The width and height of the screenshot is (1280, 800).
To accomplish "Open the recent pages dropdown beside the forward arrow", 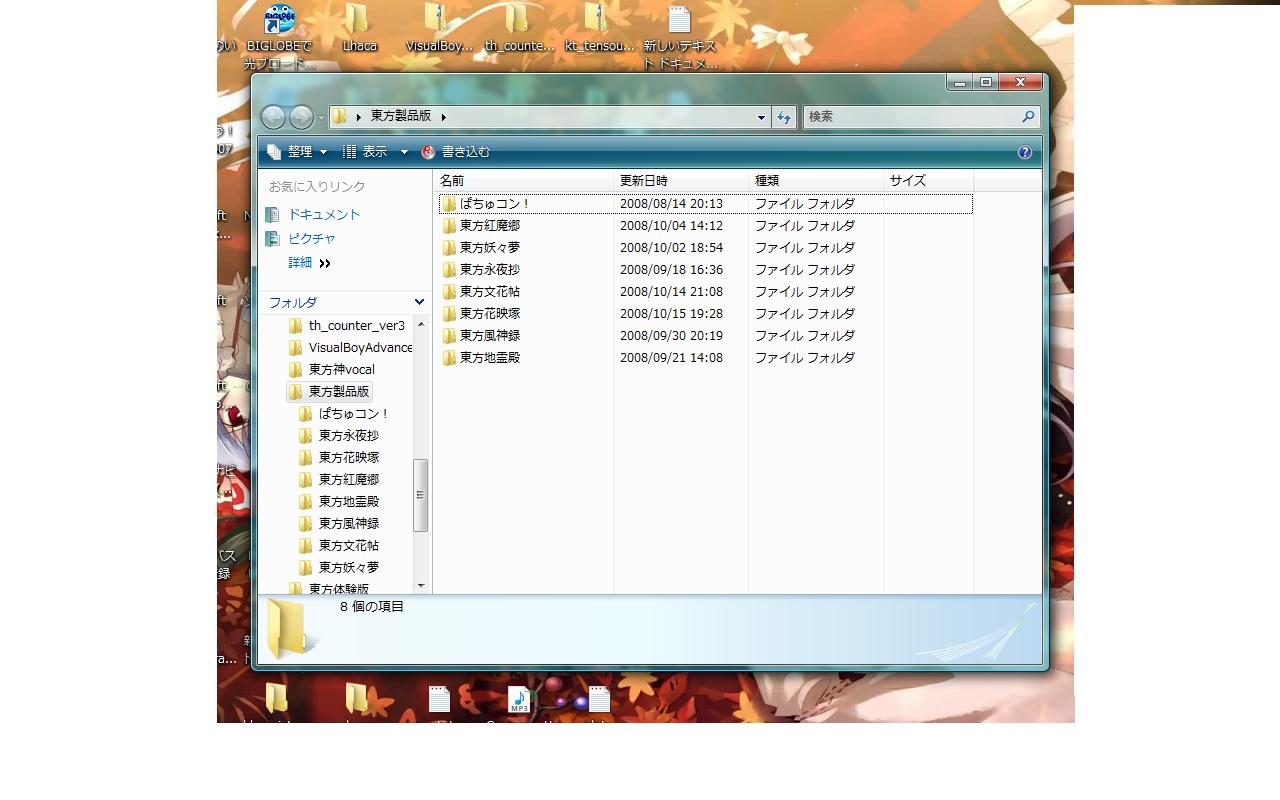I will [x=321, y=118].
